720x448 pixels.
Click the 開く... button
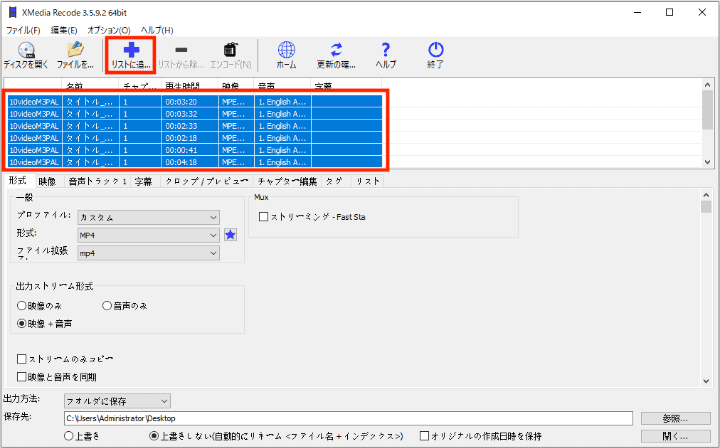click(675, 436)
